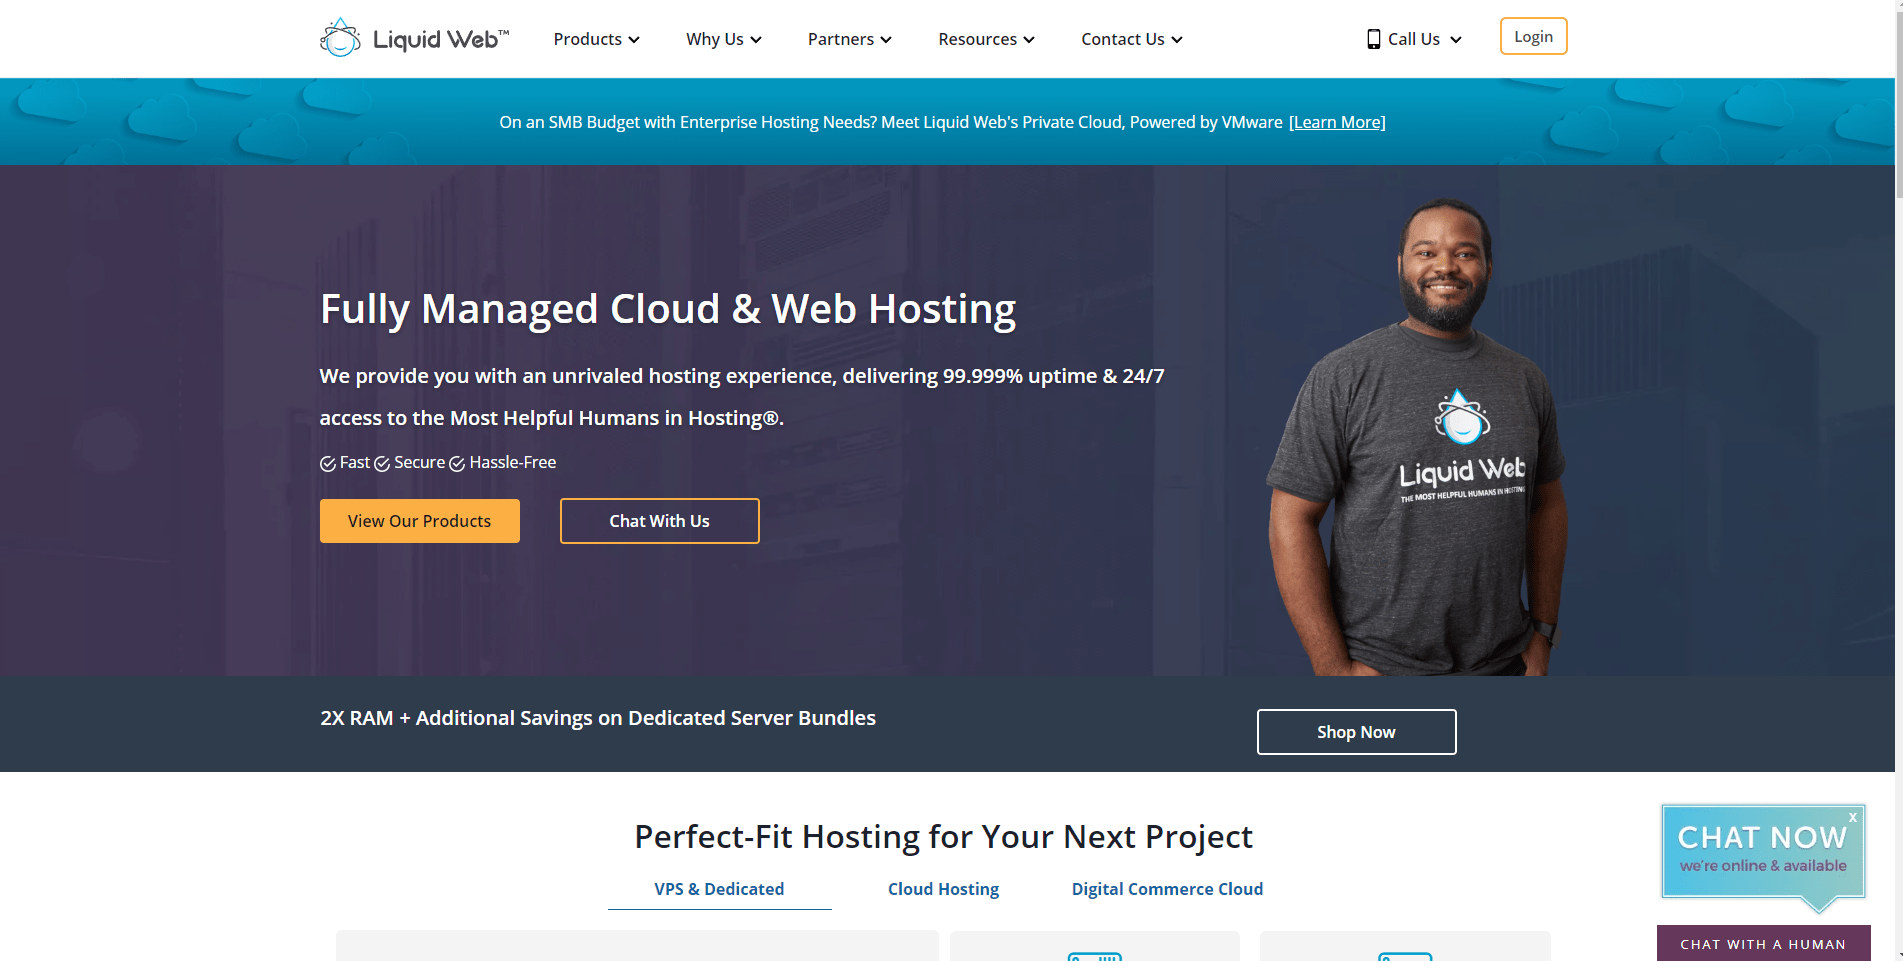Viewport: 1903px width, 961px height.
Task: Click the Secure checkmark icon
Action: [x=382, y=463]
